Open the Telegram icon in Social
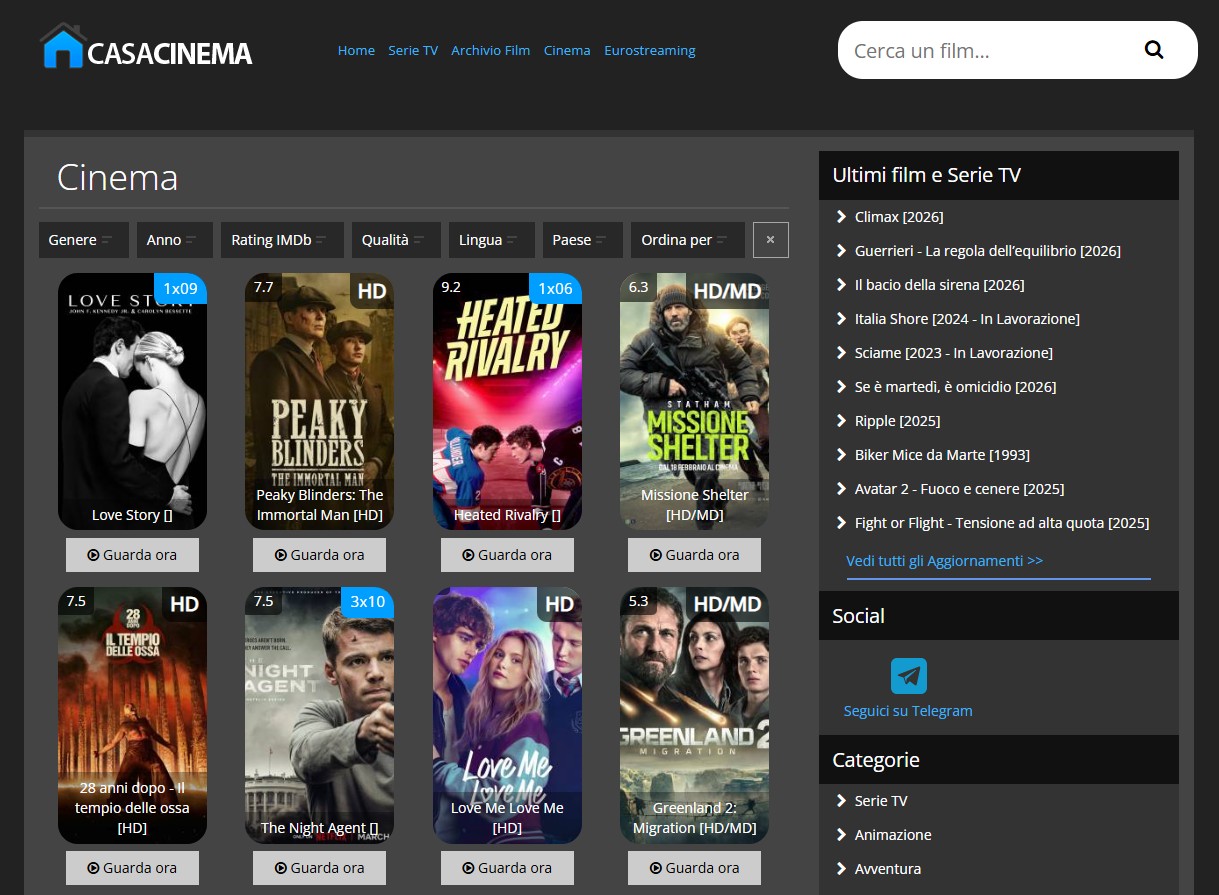 908,676
